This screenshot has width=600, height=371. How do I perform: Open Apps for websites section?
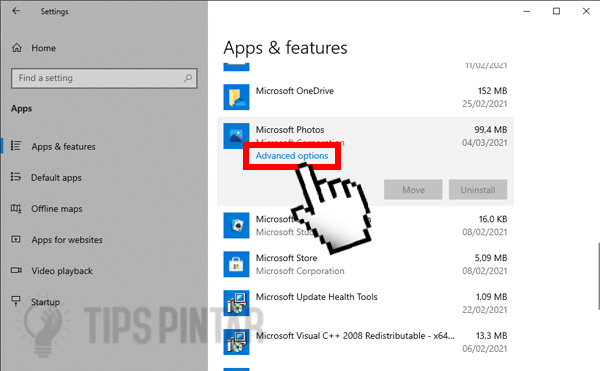coord(67,240)
